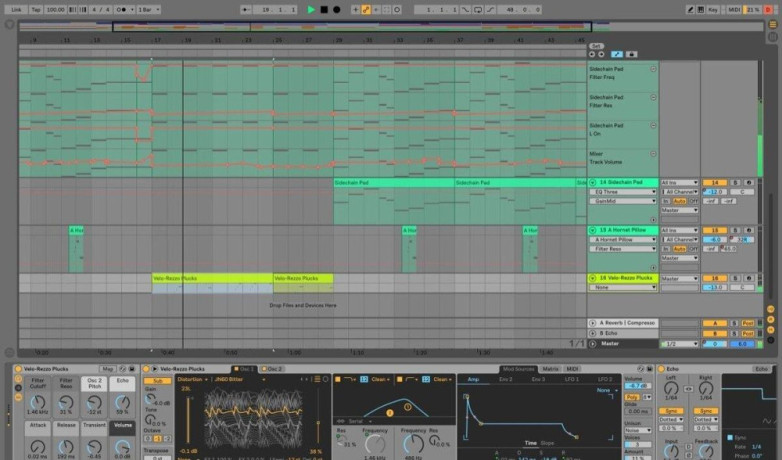Toggle the Loop switch icon
The image size is (782, 460).
pos(478,9)
